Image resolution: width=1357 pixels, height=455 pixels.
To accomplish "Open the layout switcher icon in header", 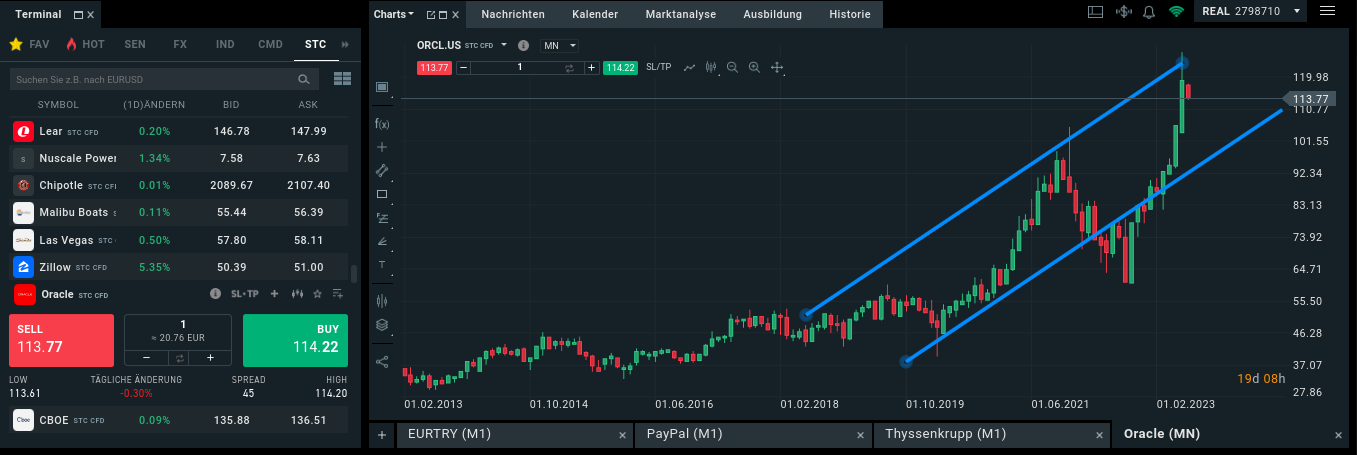I will tap(1095, 12).
